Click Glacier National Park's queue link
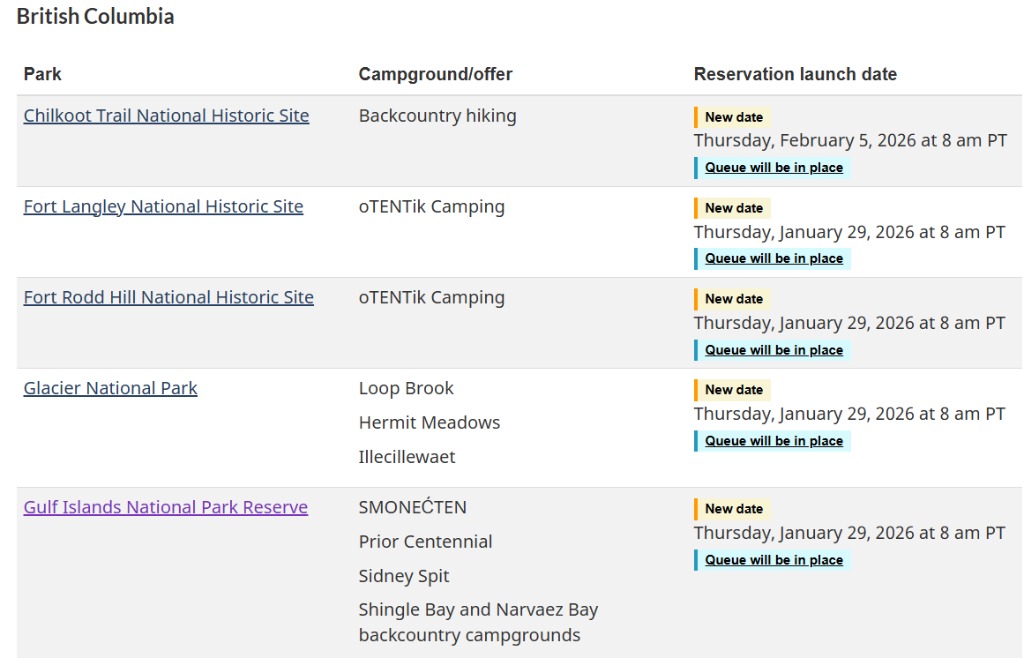Viewport: 1024px width, 658px height. (x=773, y=441)
